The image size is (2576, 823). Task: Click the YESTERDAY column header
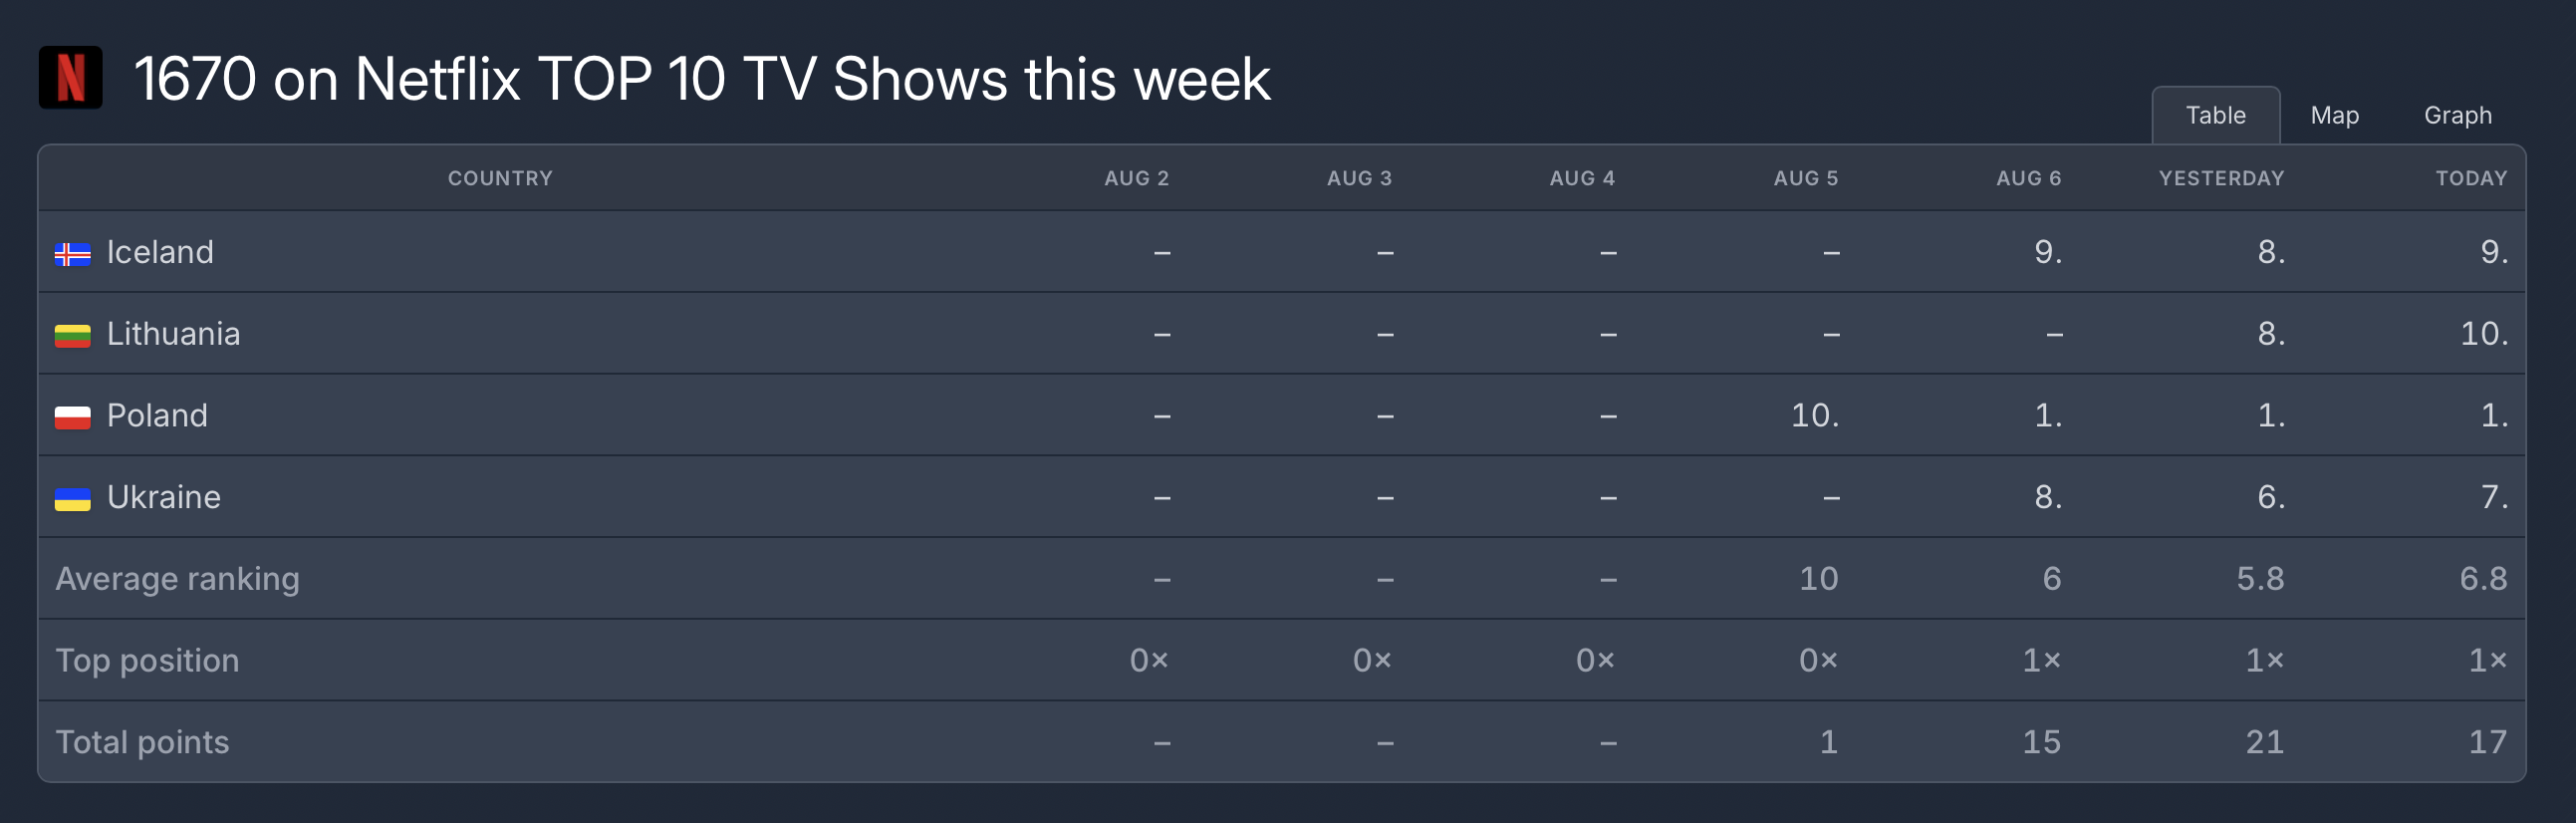tap(2221, 178)
